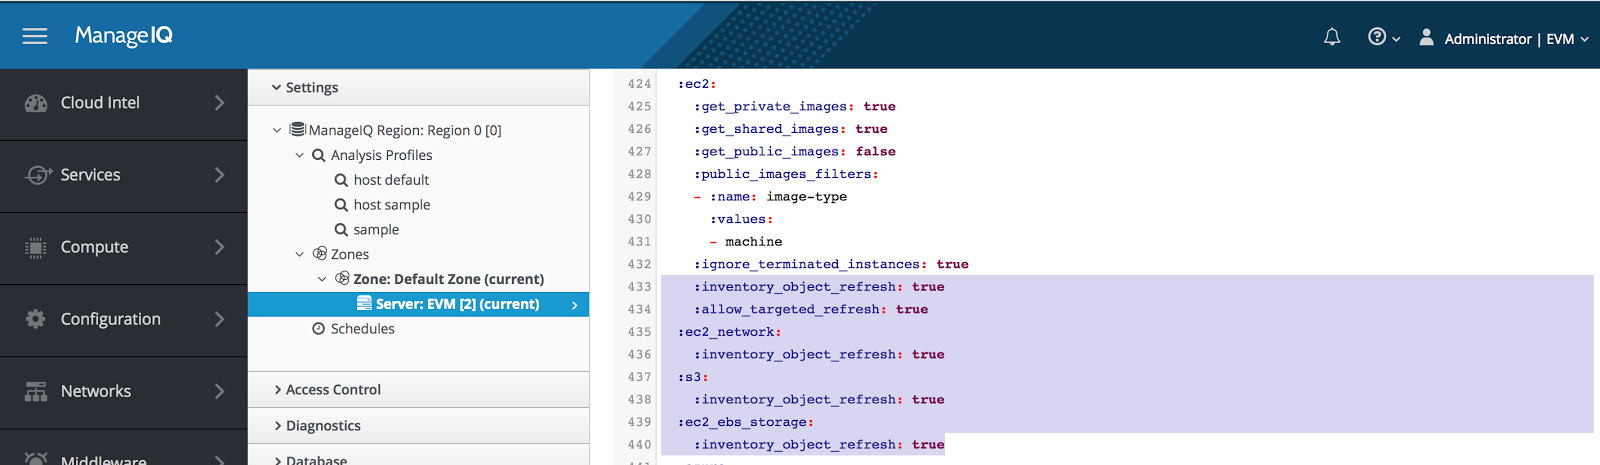The height and width of the screenshot is (465, 1600).
Task: Click the ManageIQ Region database icon
Action: tap(298, 129)
